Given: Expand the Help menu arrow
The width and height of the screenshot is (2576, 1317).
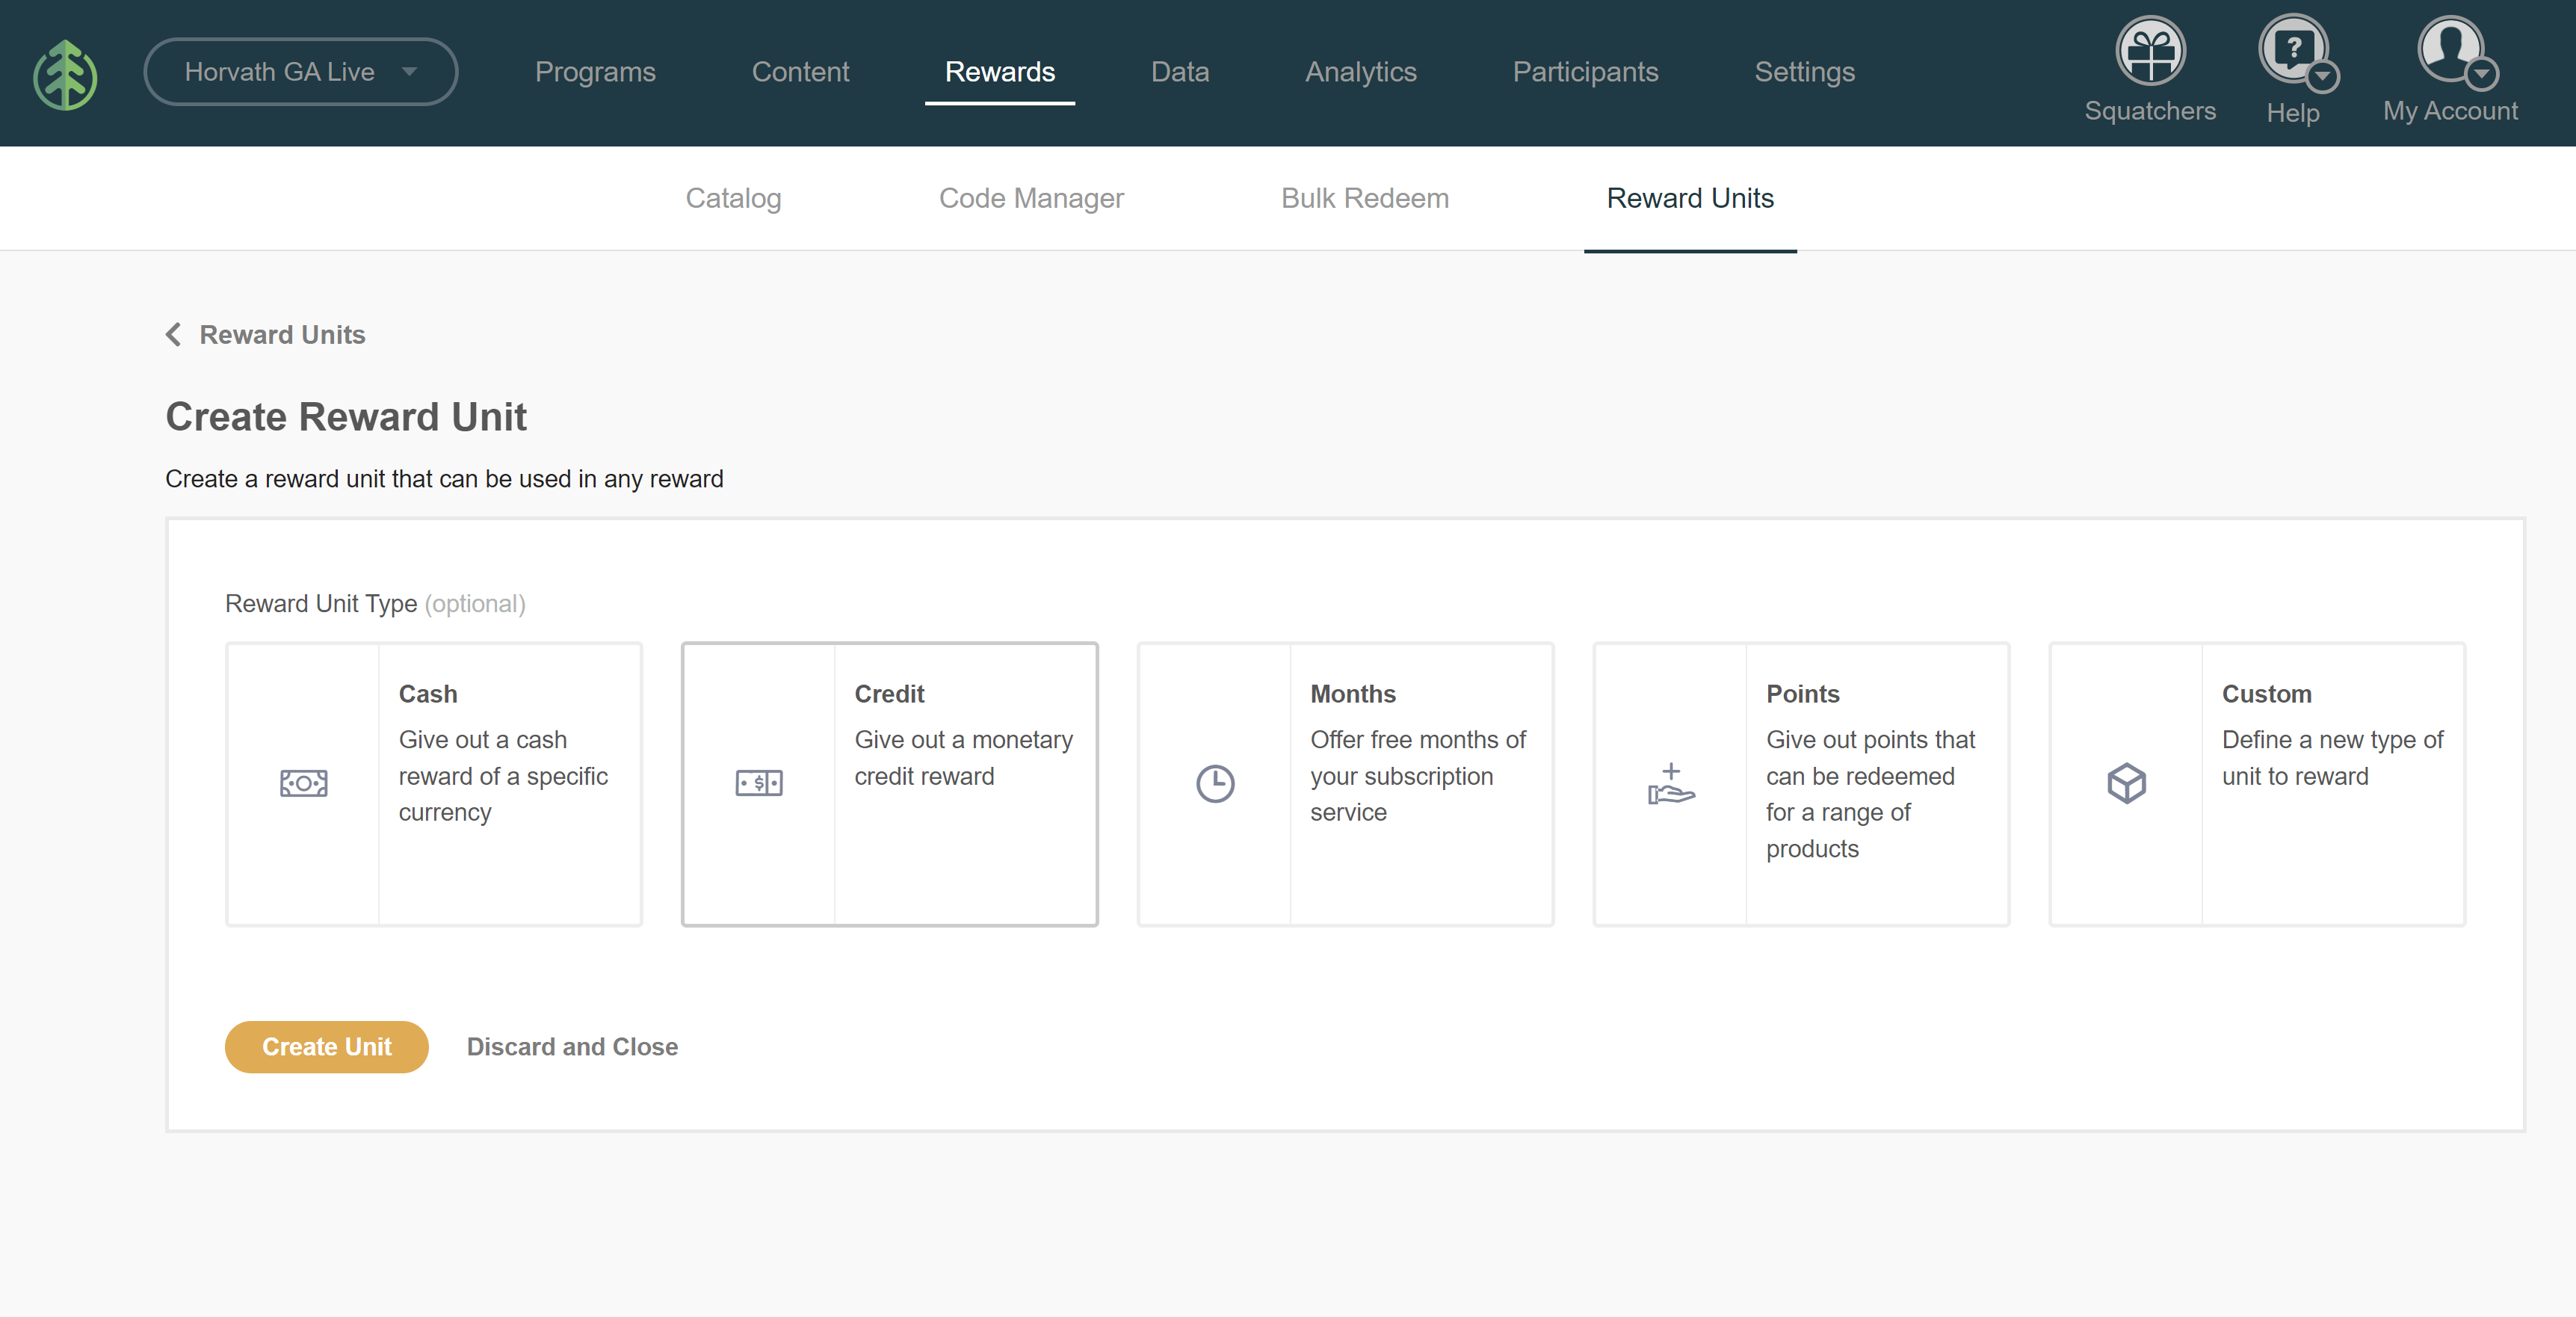Looking at the screenshot, I should pyautogui.click(x=2322, y=76).
